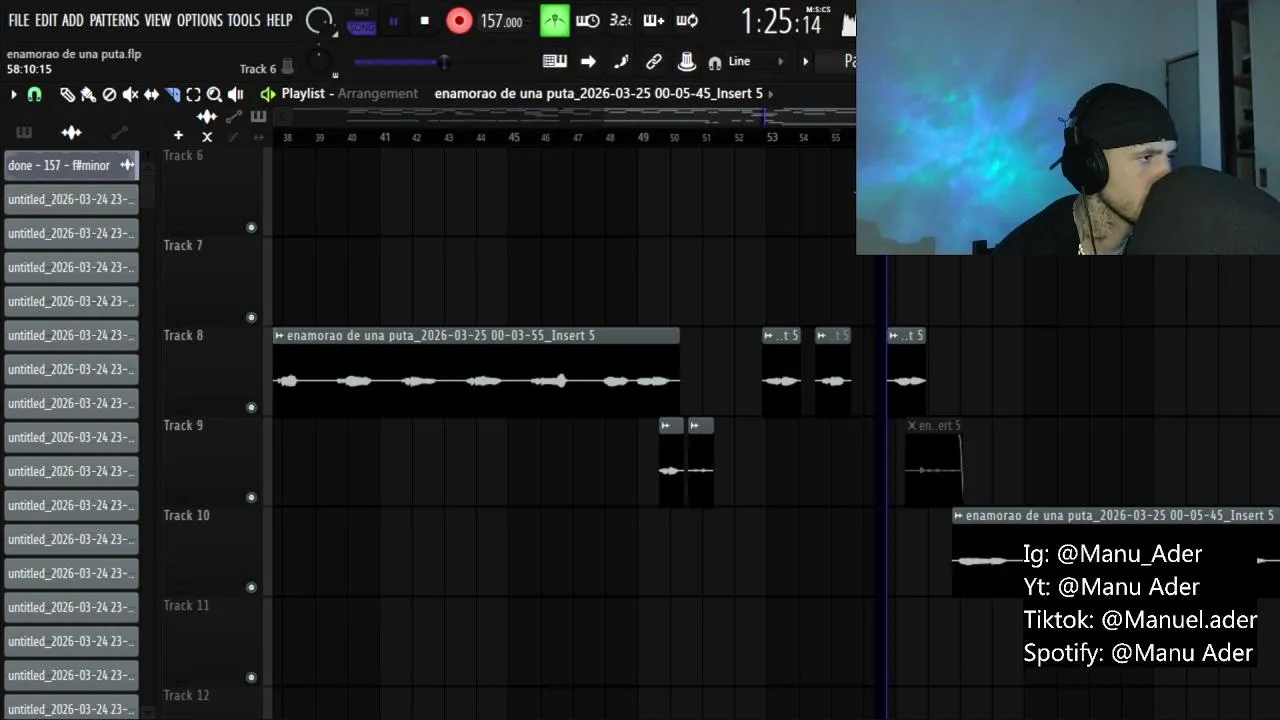Select the Playback speaker tool

[236, 94]
